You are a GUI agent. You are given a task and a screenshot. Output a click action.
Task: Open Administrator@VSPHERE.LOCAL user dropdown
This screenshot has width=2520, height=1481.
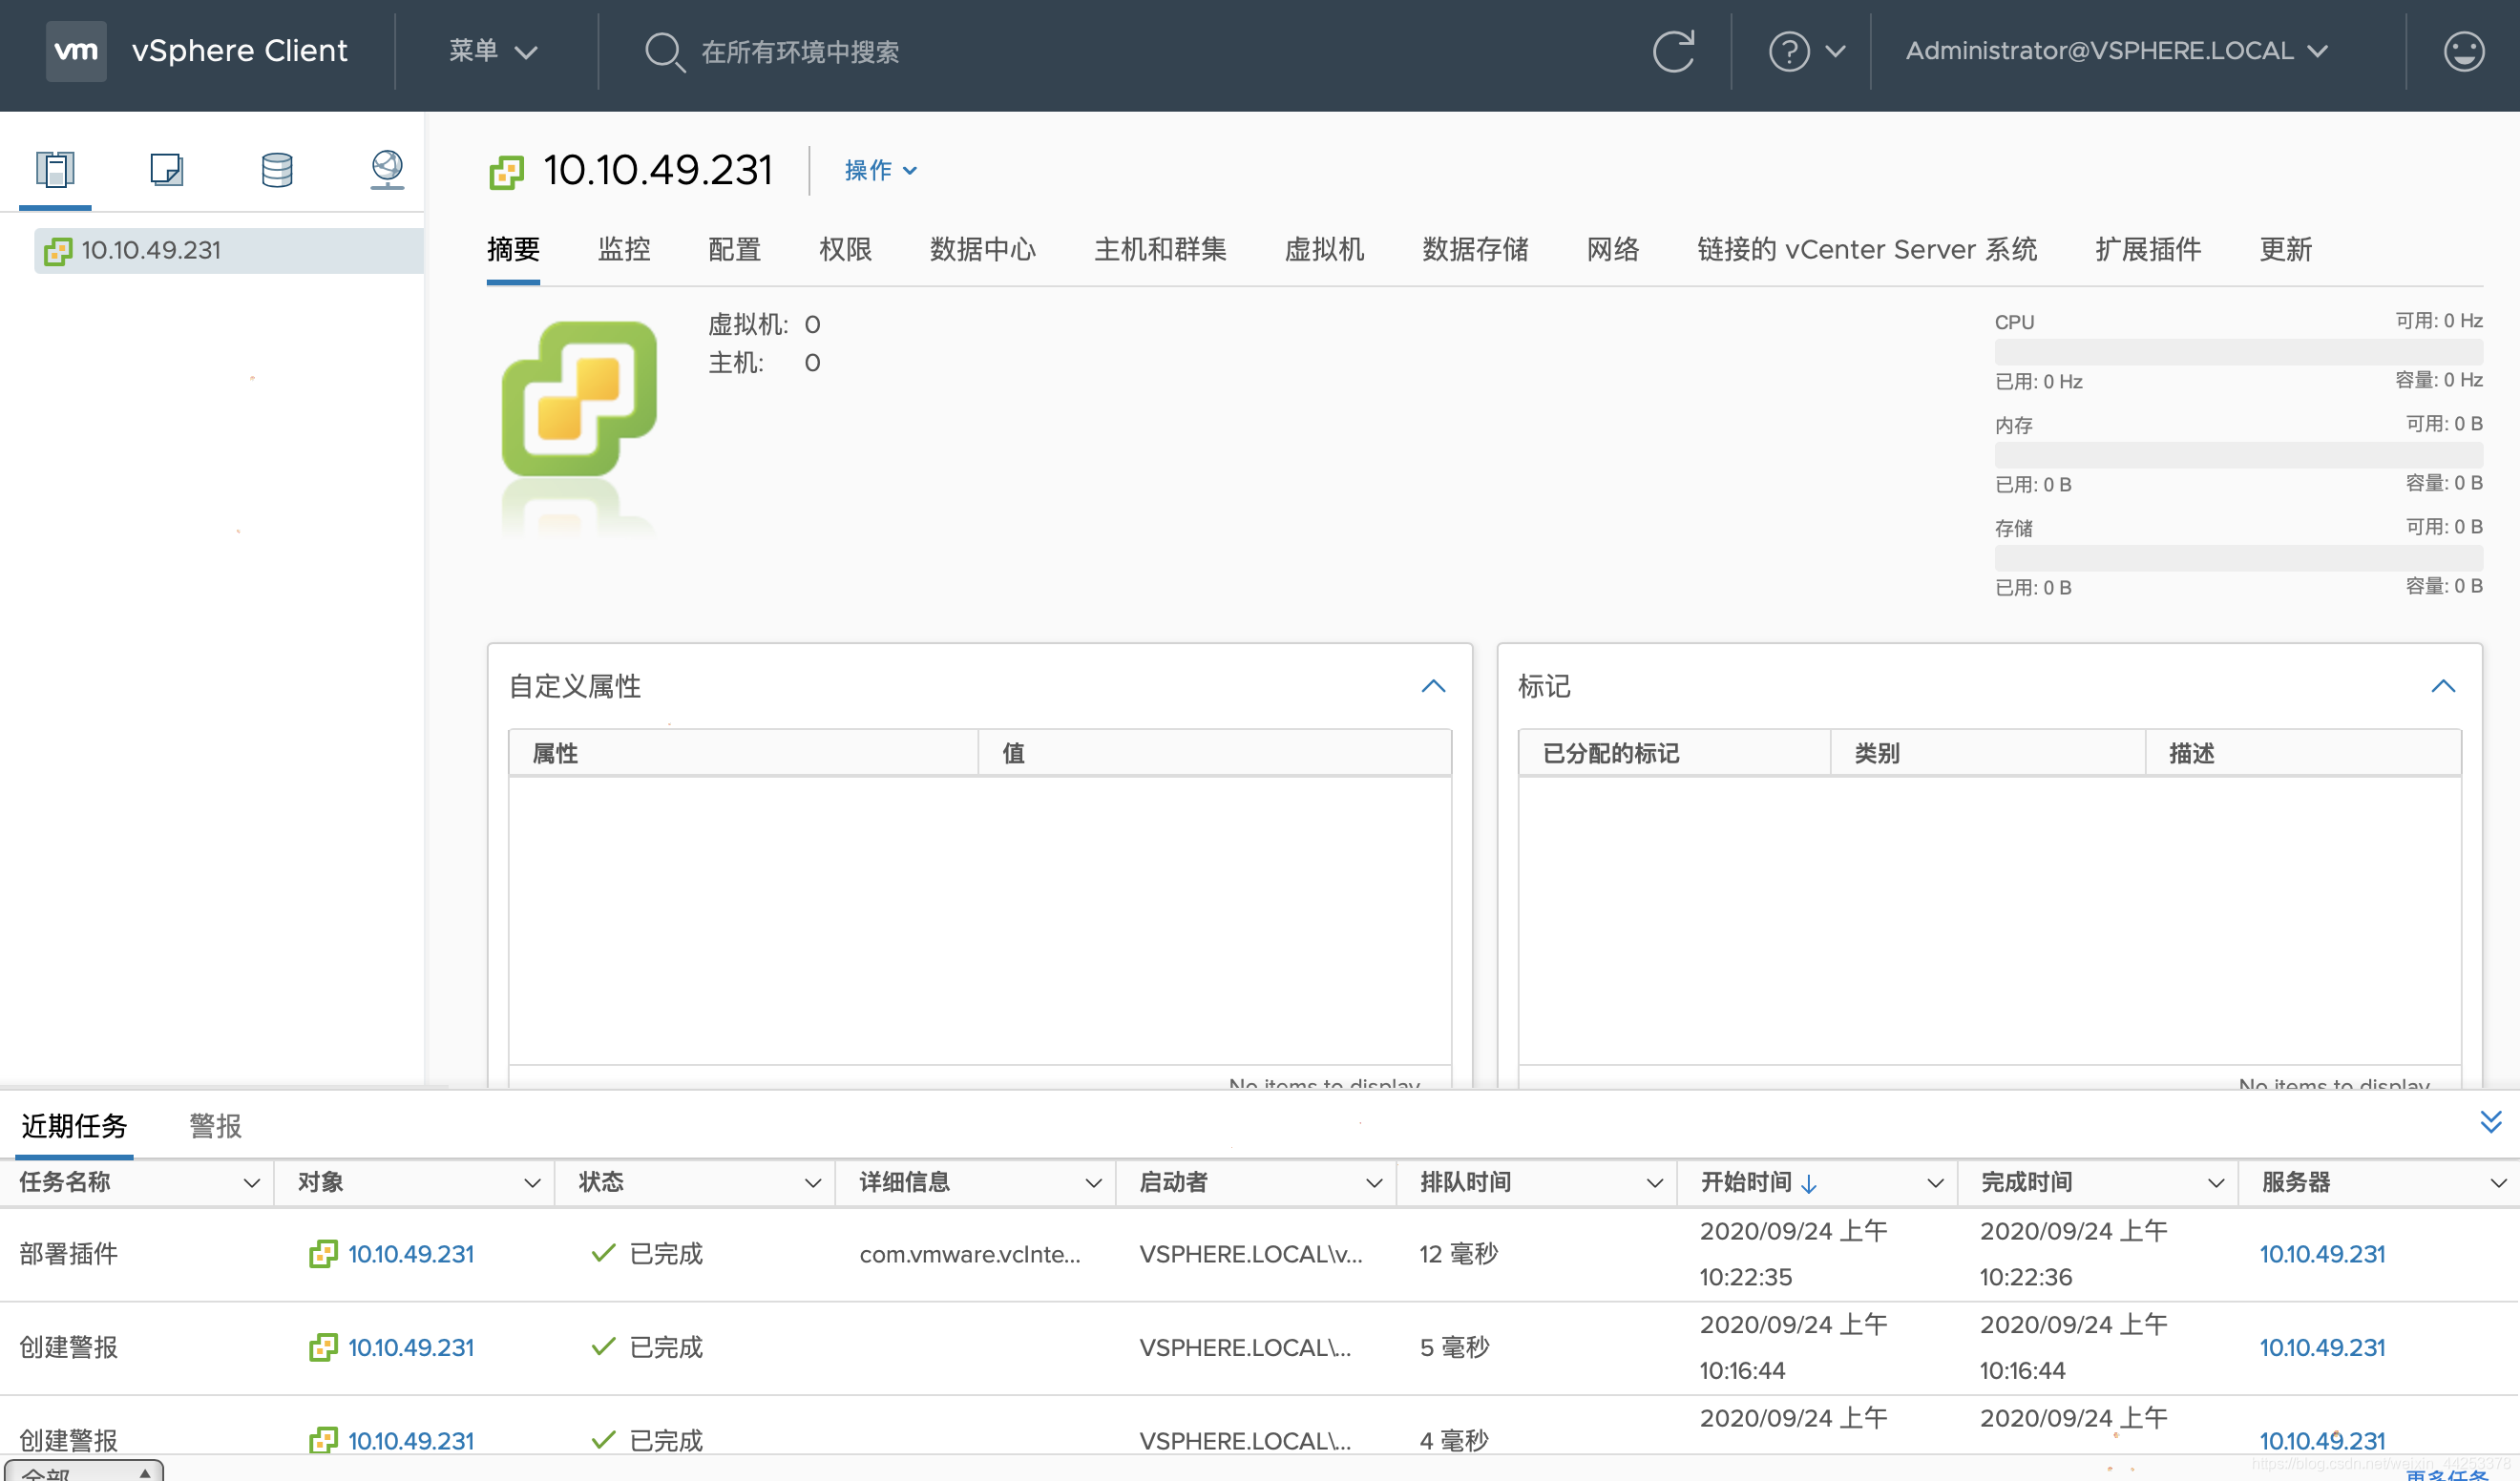(x=2117, y=51)
